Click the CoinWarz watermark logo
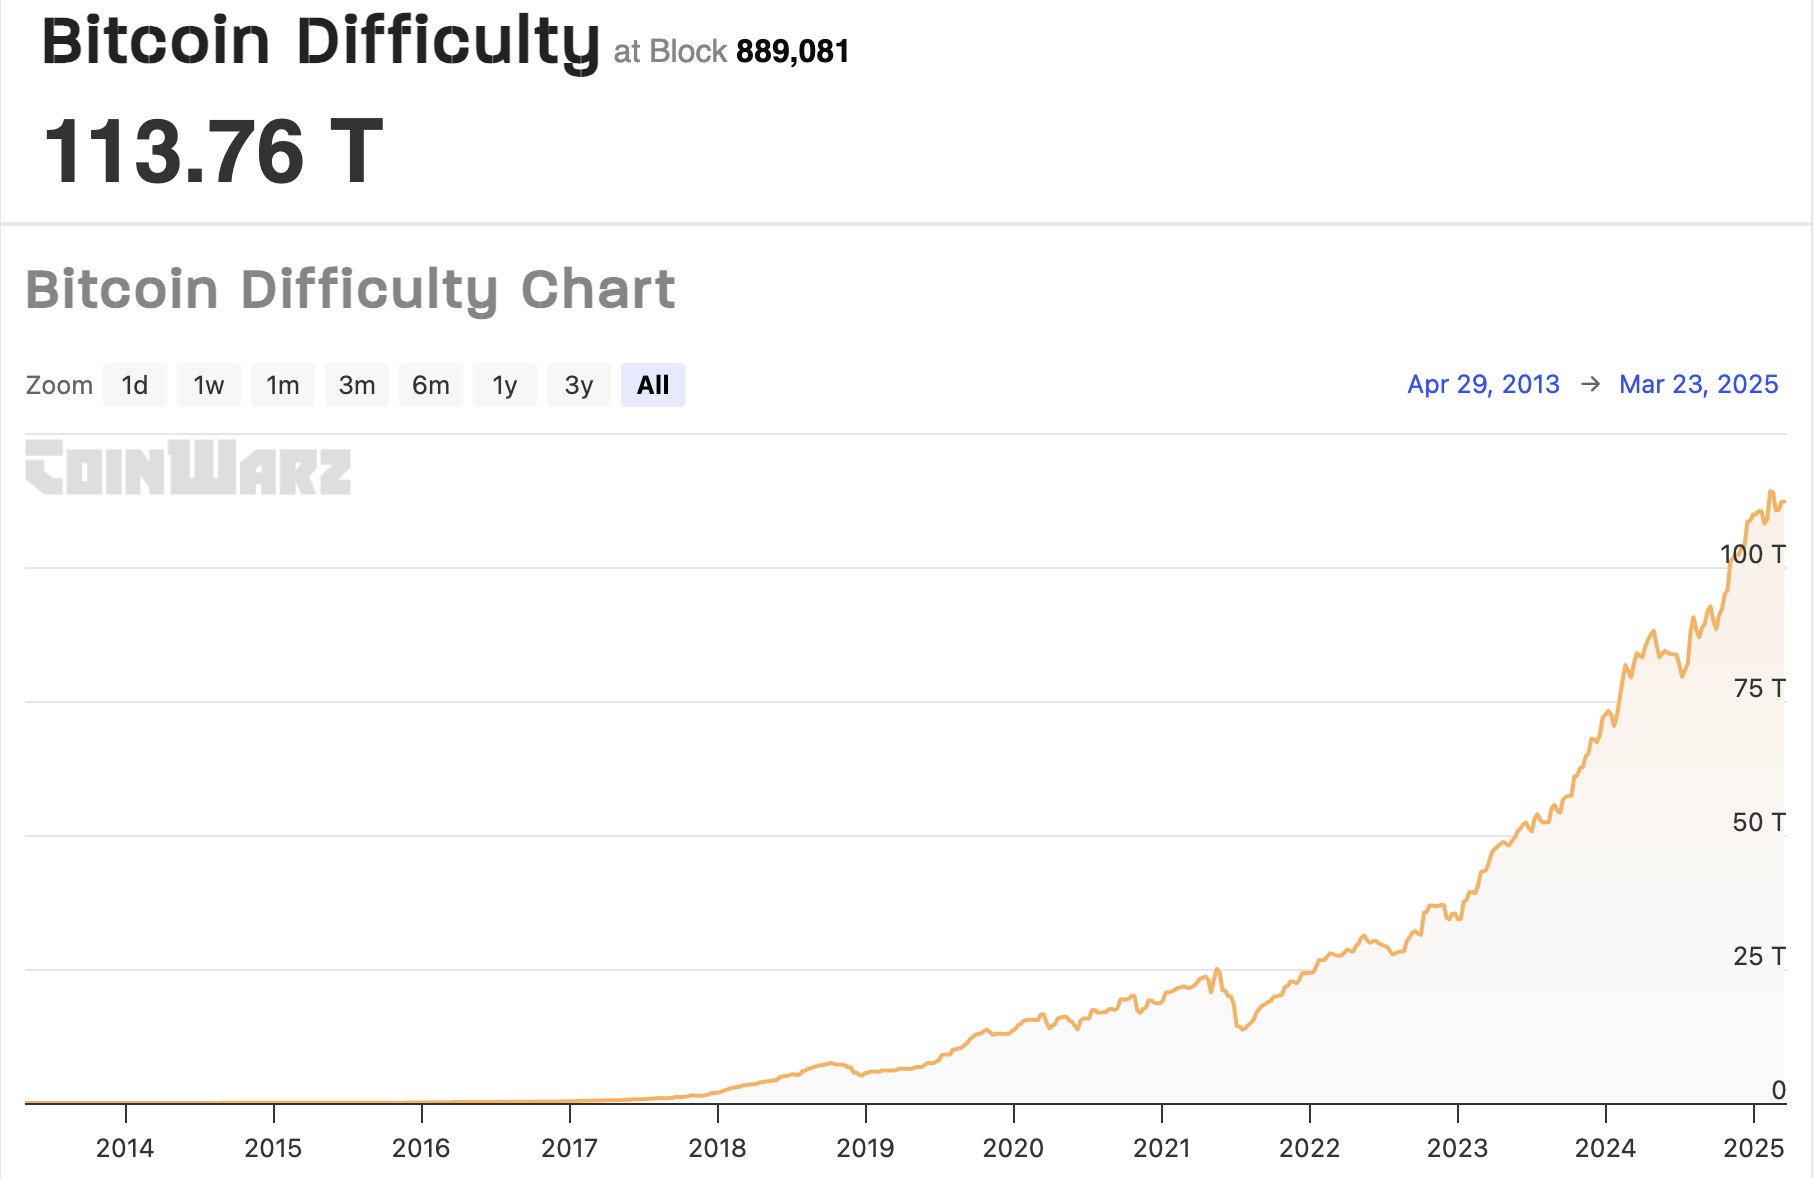Image resolution: width=1814 pixels, height=1178 pixels. click(x=188, y=467)
